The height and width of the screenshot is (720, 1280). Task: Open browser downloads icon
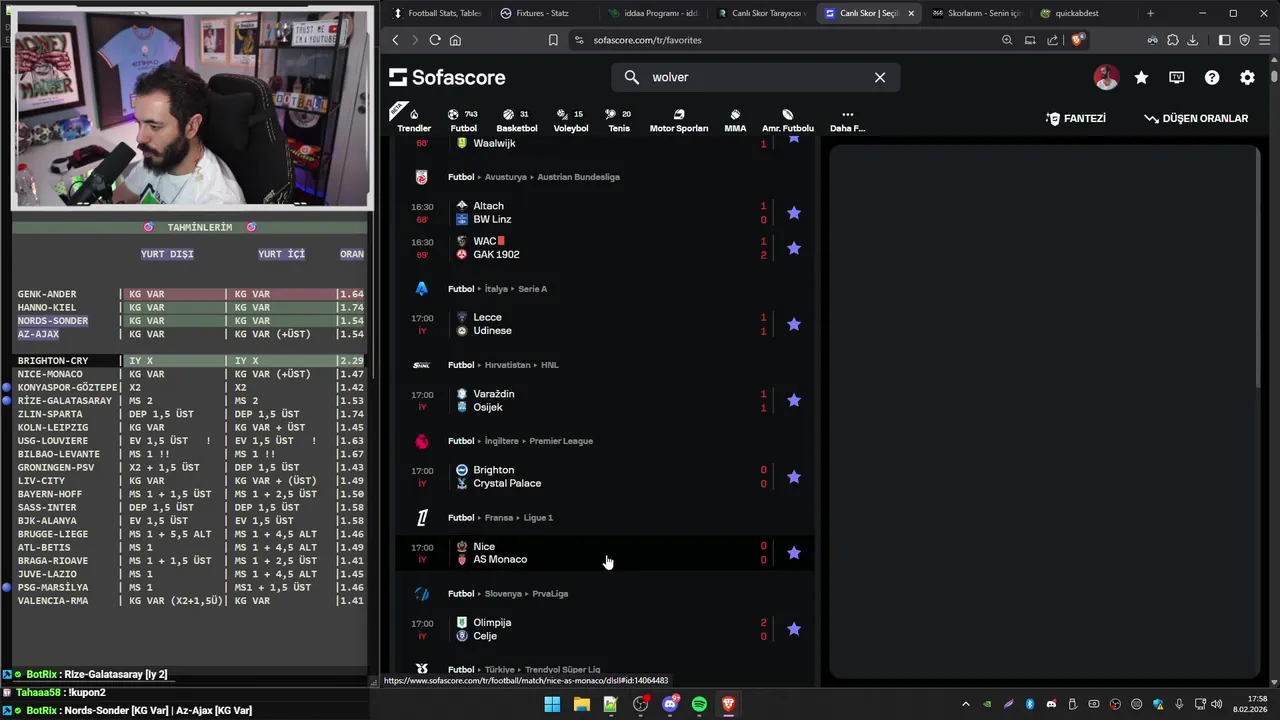coord(1193,40)
